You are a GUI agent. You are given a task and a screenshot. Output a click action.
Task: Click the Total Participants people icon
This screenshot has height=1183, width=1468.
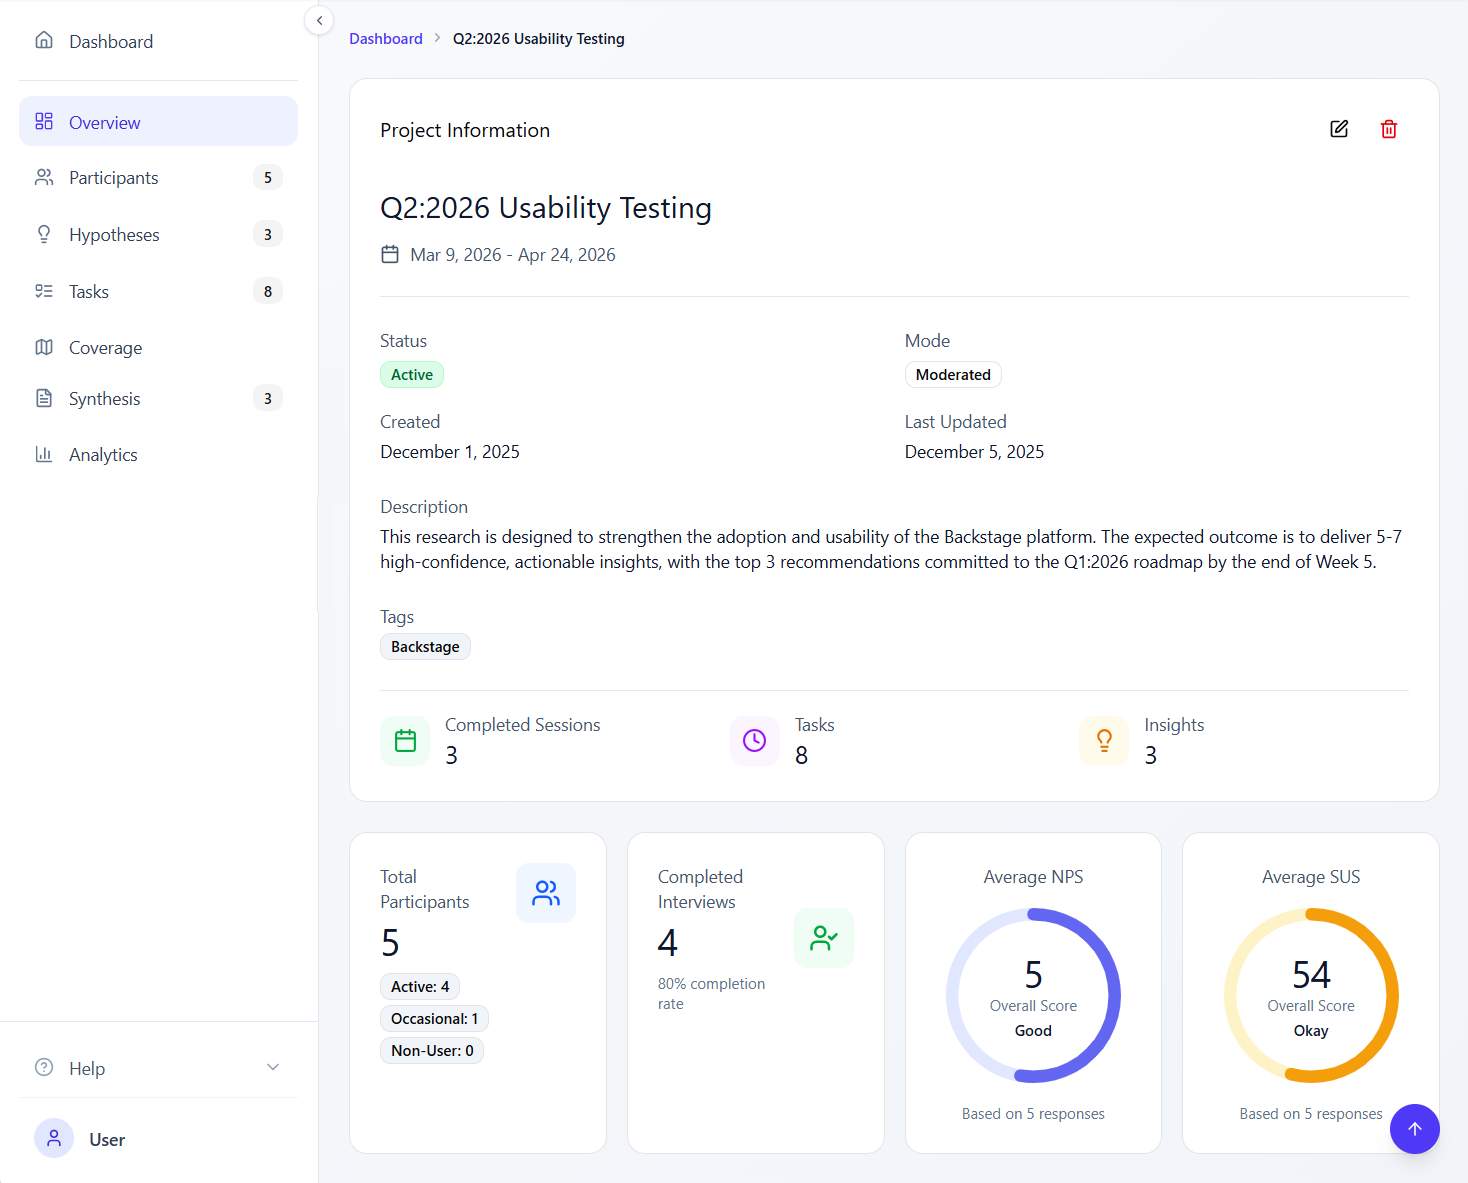click(x=546, y=893)
